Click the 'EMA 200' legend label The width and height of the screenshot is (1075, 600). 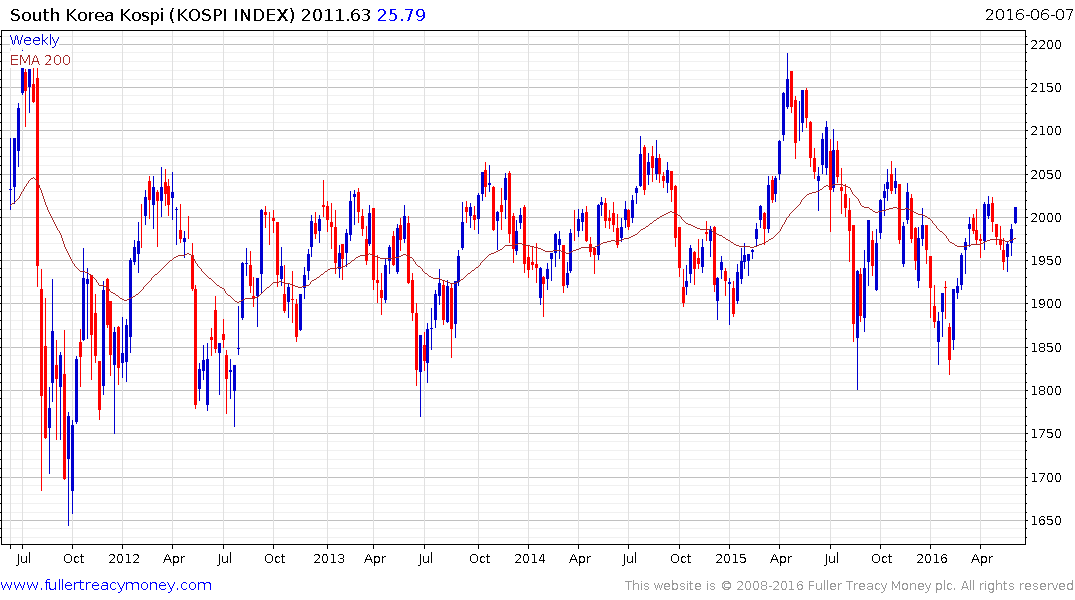pos(40,60)
